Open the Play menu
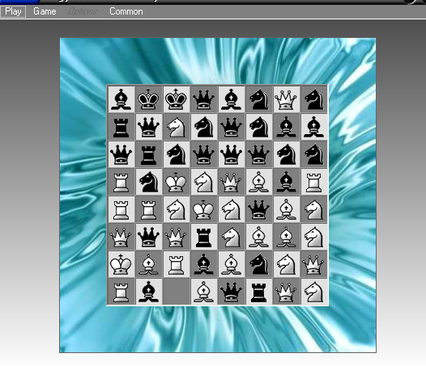426x366 pixels. point(13,12)
